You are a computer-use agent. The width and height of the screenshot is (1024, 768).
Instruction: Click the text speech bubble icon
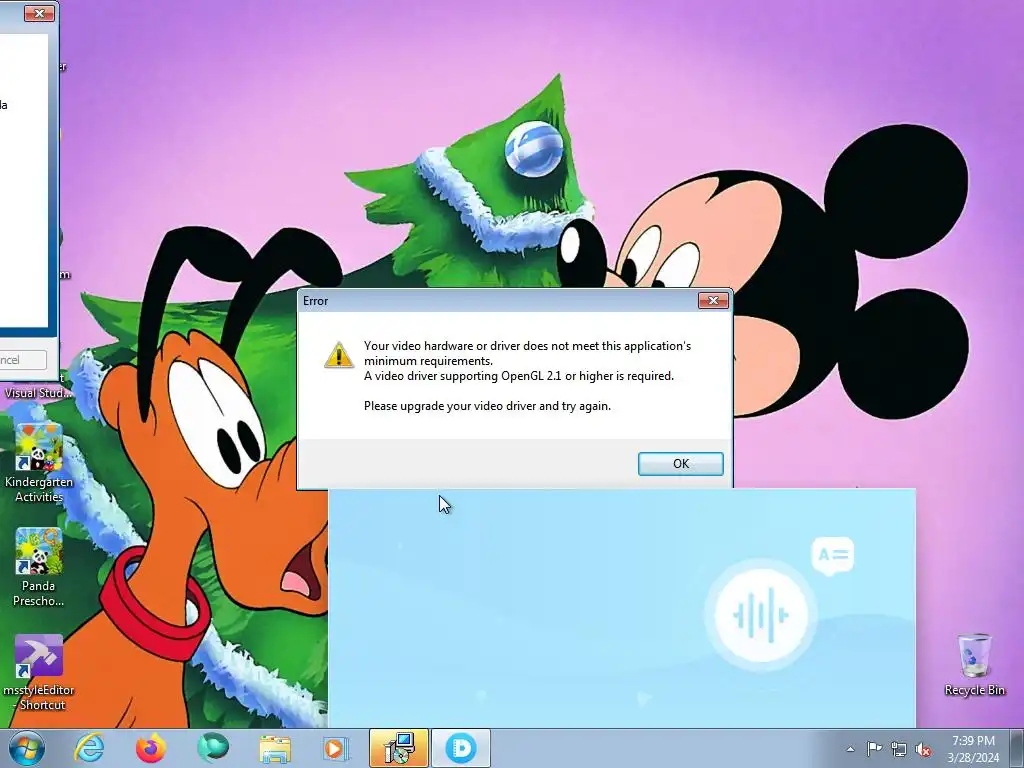point(833,556)
